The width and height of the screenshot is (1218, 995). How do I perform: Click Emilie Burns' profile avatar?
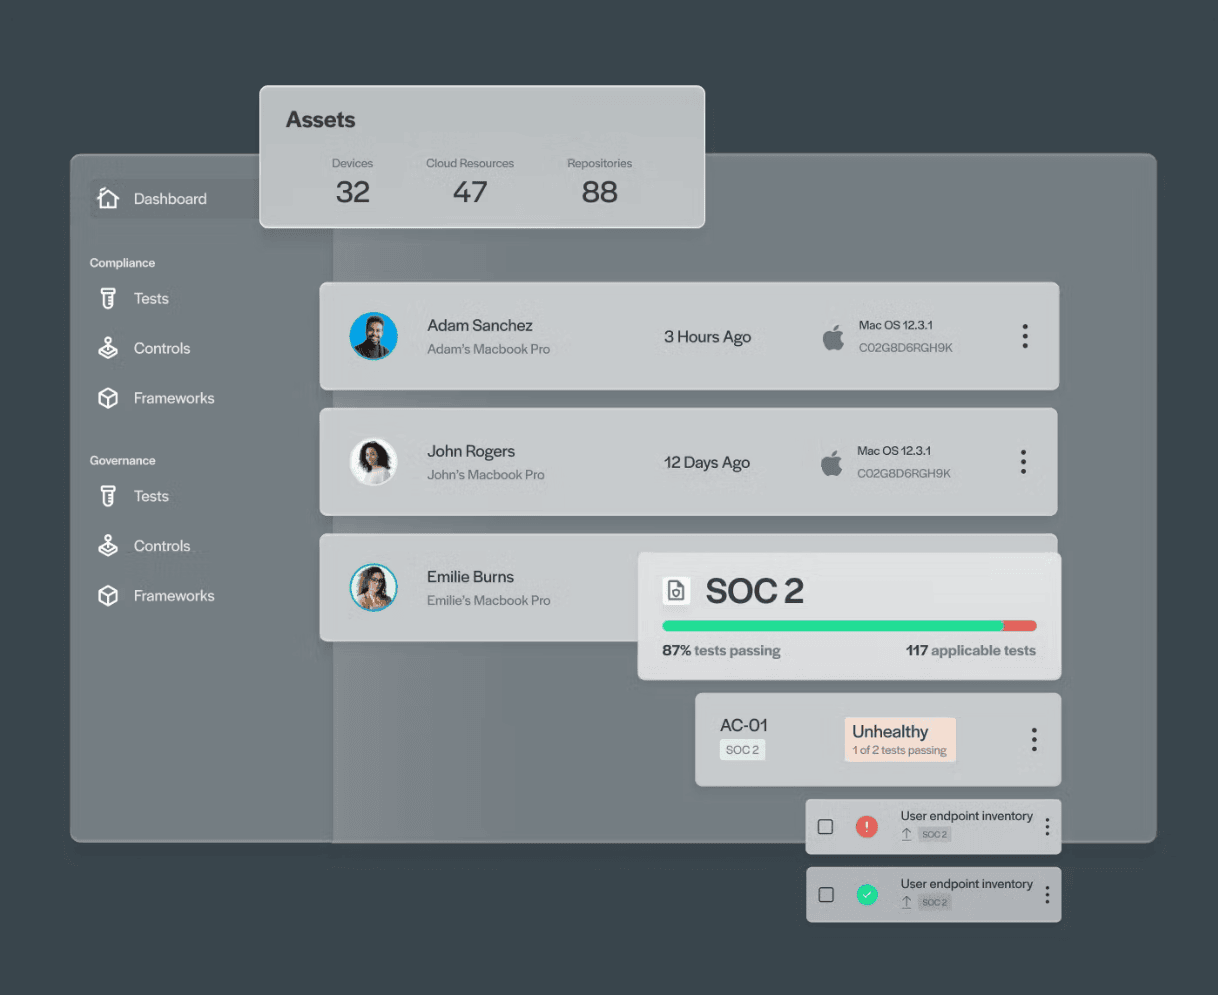tap(373, 587)
